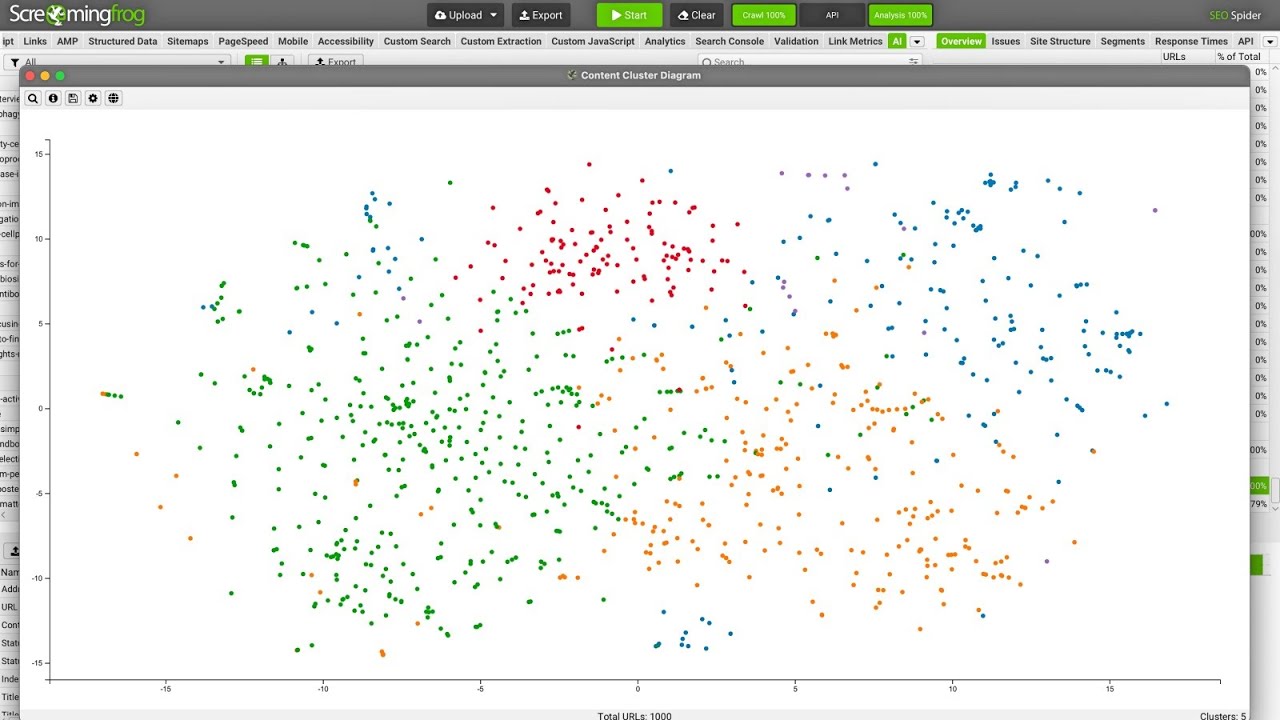Click the Clusters: 5 status text

coord(1222,715)
